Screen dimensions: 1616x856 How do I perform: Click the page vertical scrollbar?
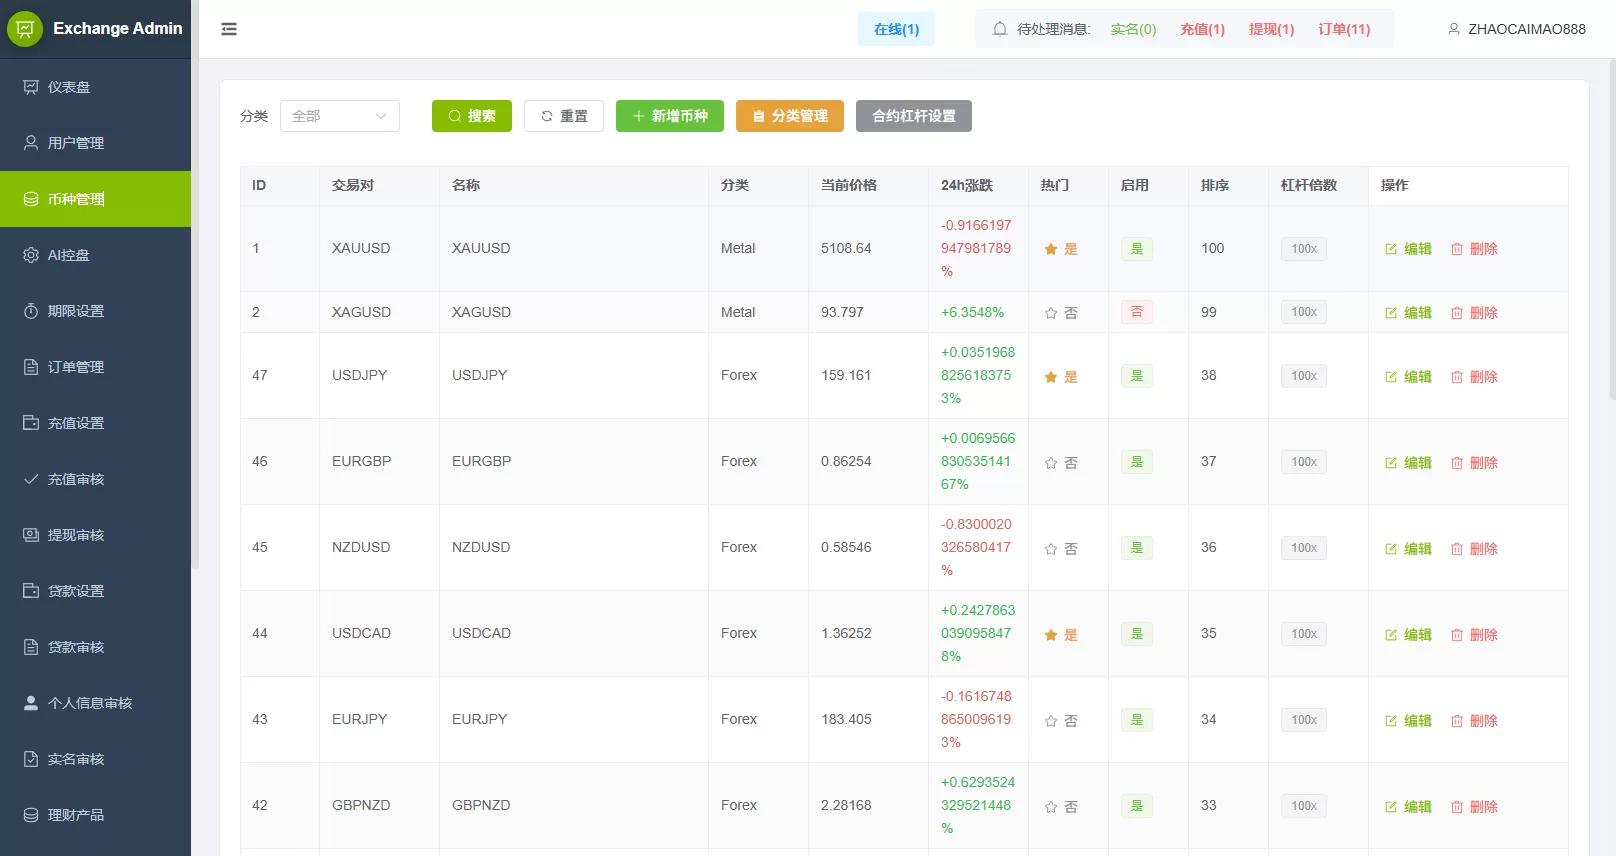1611,230
